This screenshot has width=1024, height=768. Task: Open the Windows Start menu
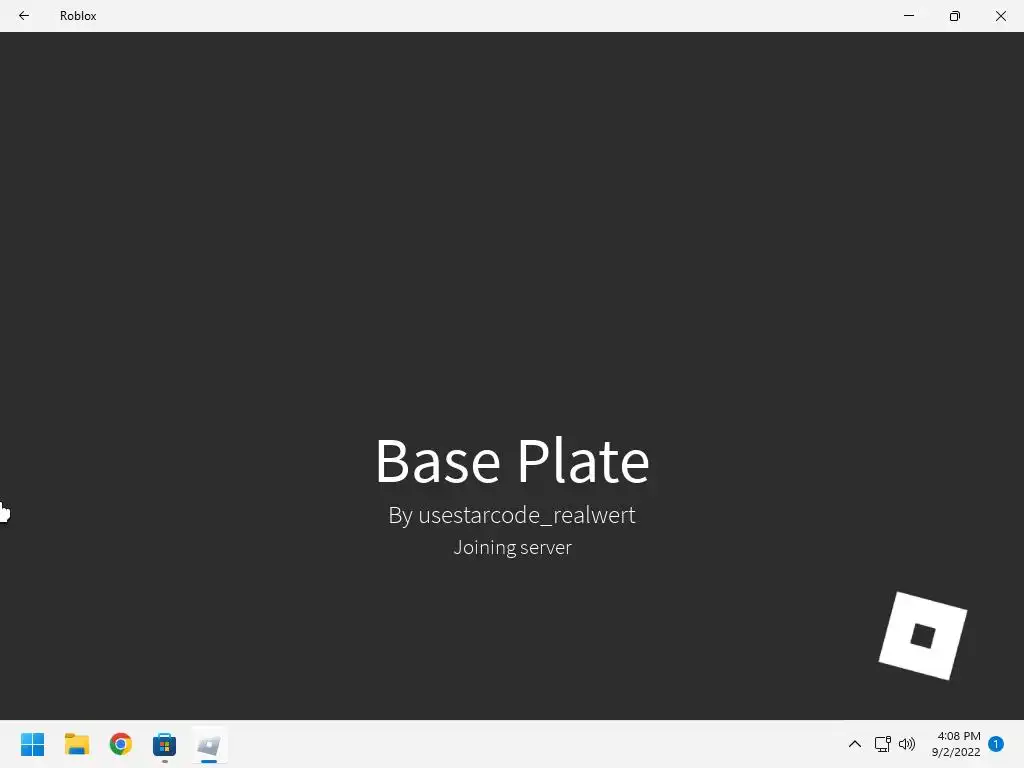pos(33,744)
